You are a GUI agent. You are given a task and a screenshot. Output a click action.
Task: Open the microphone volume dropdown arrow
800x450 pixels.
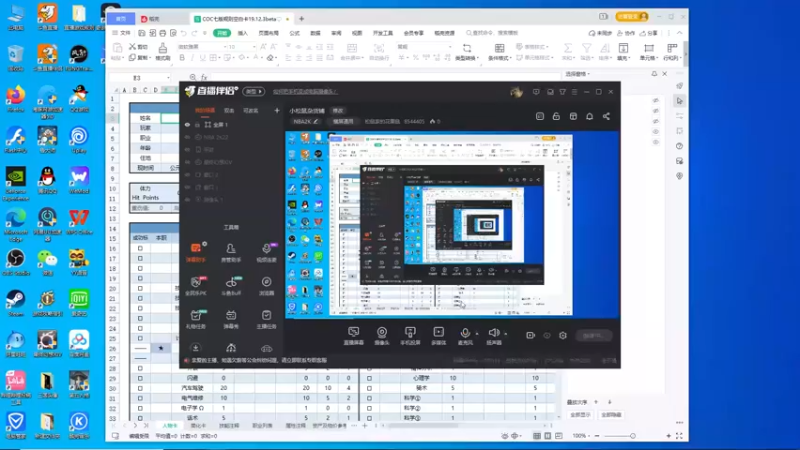477,334
